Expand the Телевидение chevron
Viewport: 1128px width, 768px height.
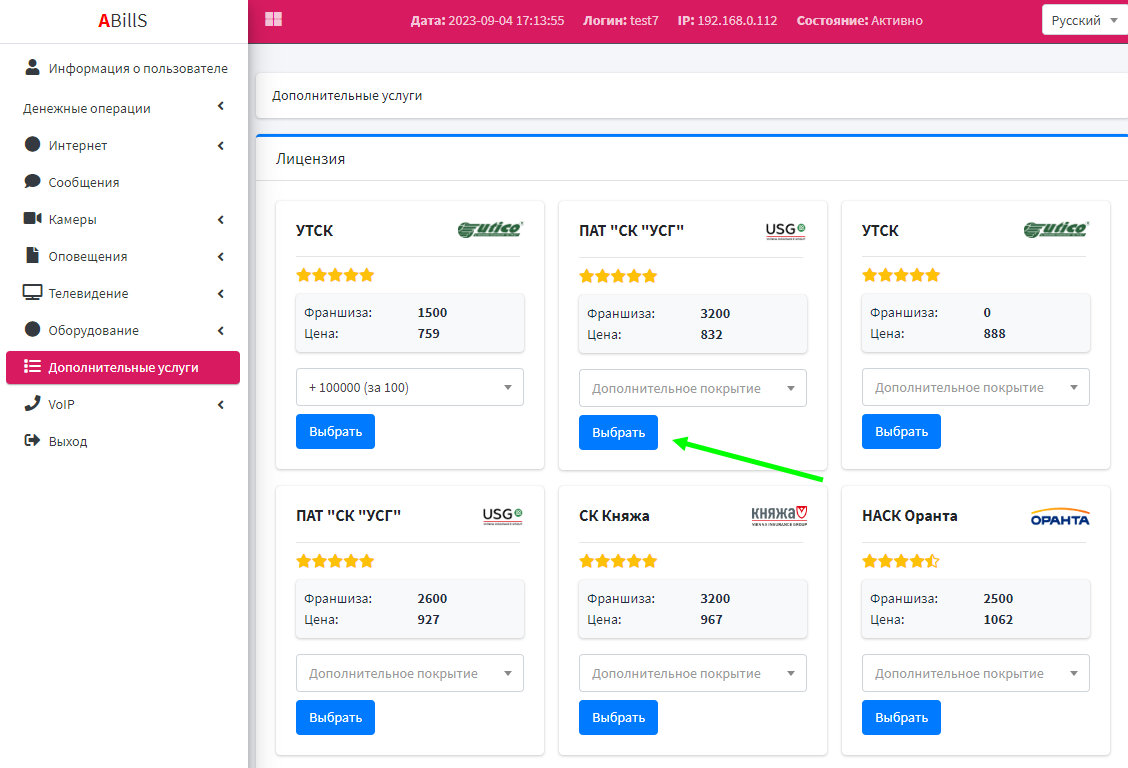(x=221, y=293)
